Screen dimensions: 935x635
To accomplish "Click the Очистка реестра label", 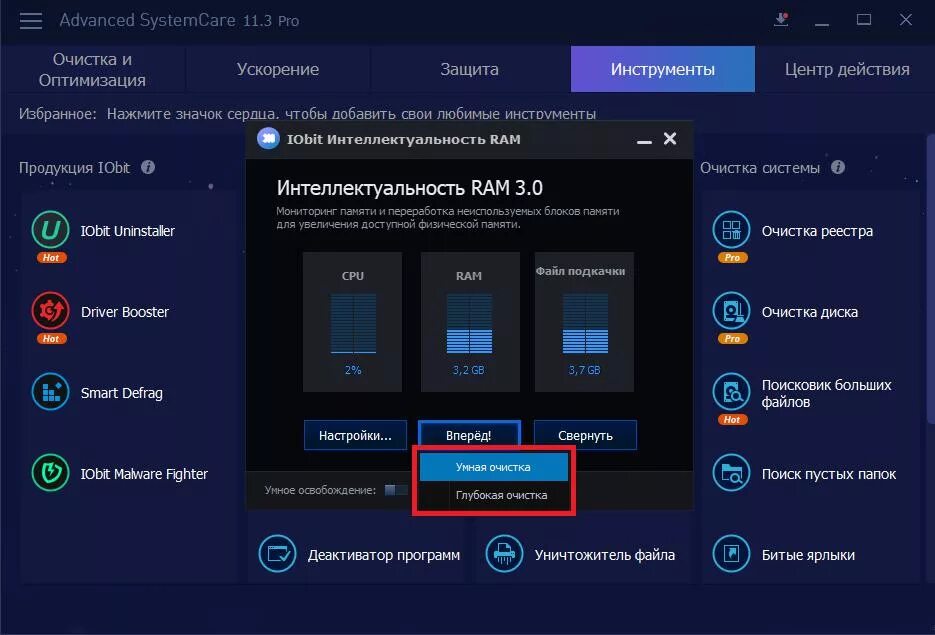I will click(817, 231).
